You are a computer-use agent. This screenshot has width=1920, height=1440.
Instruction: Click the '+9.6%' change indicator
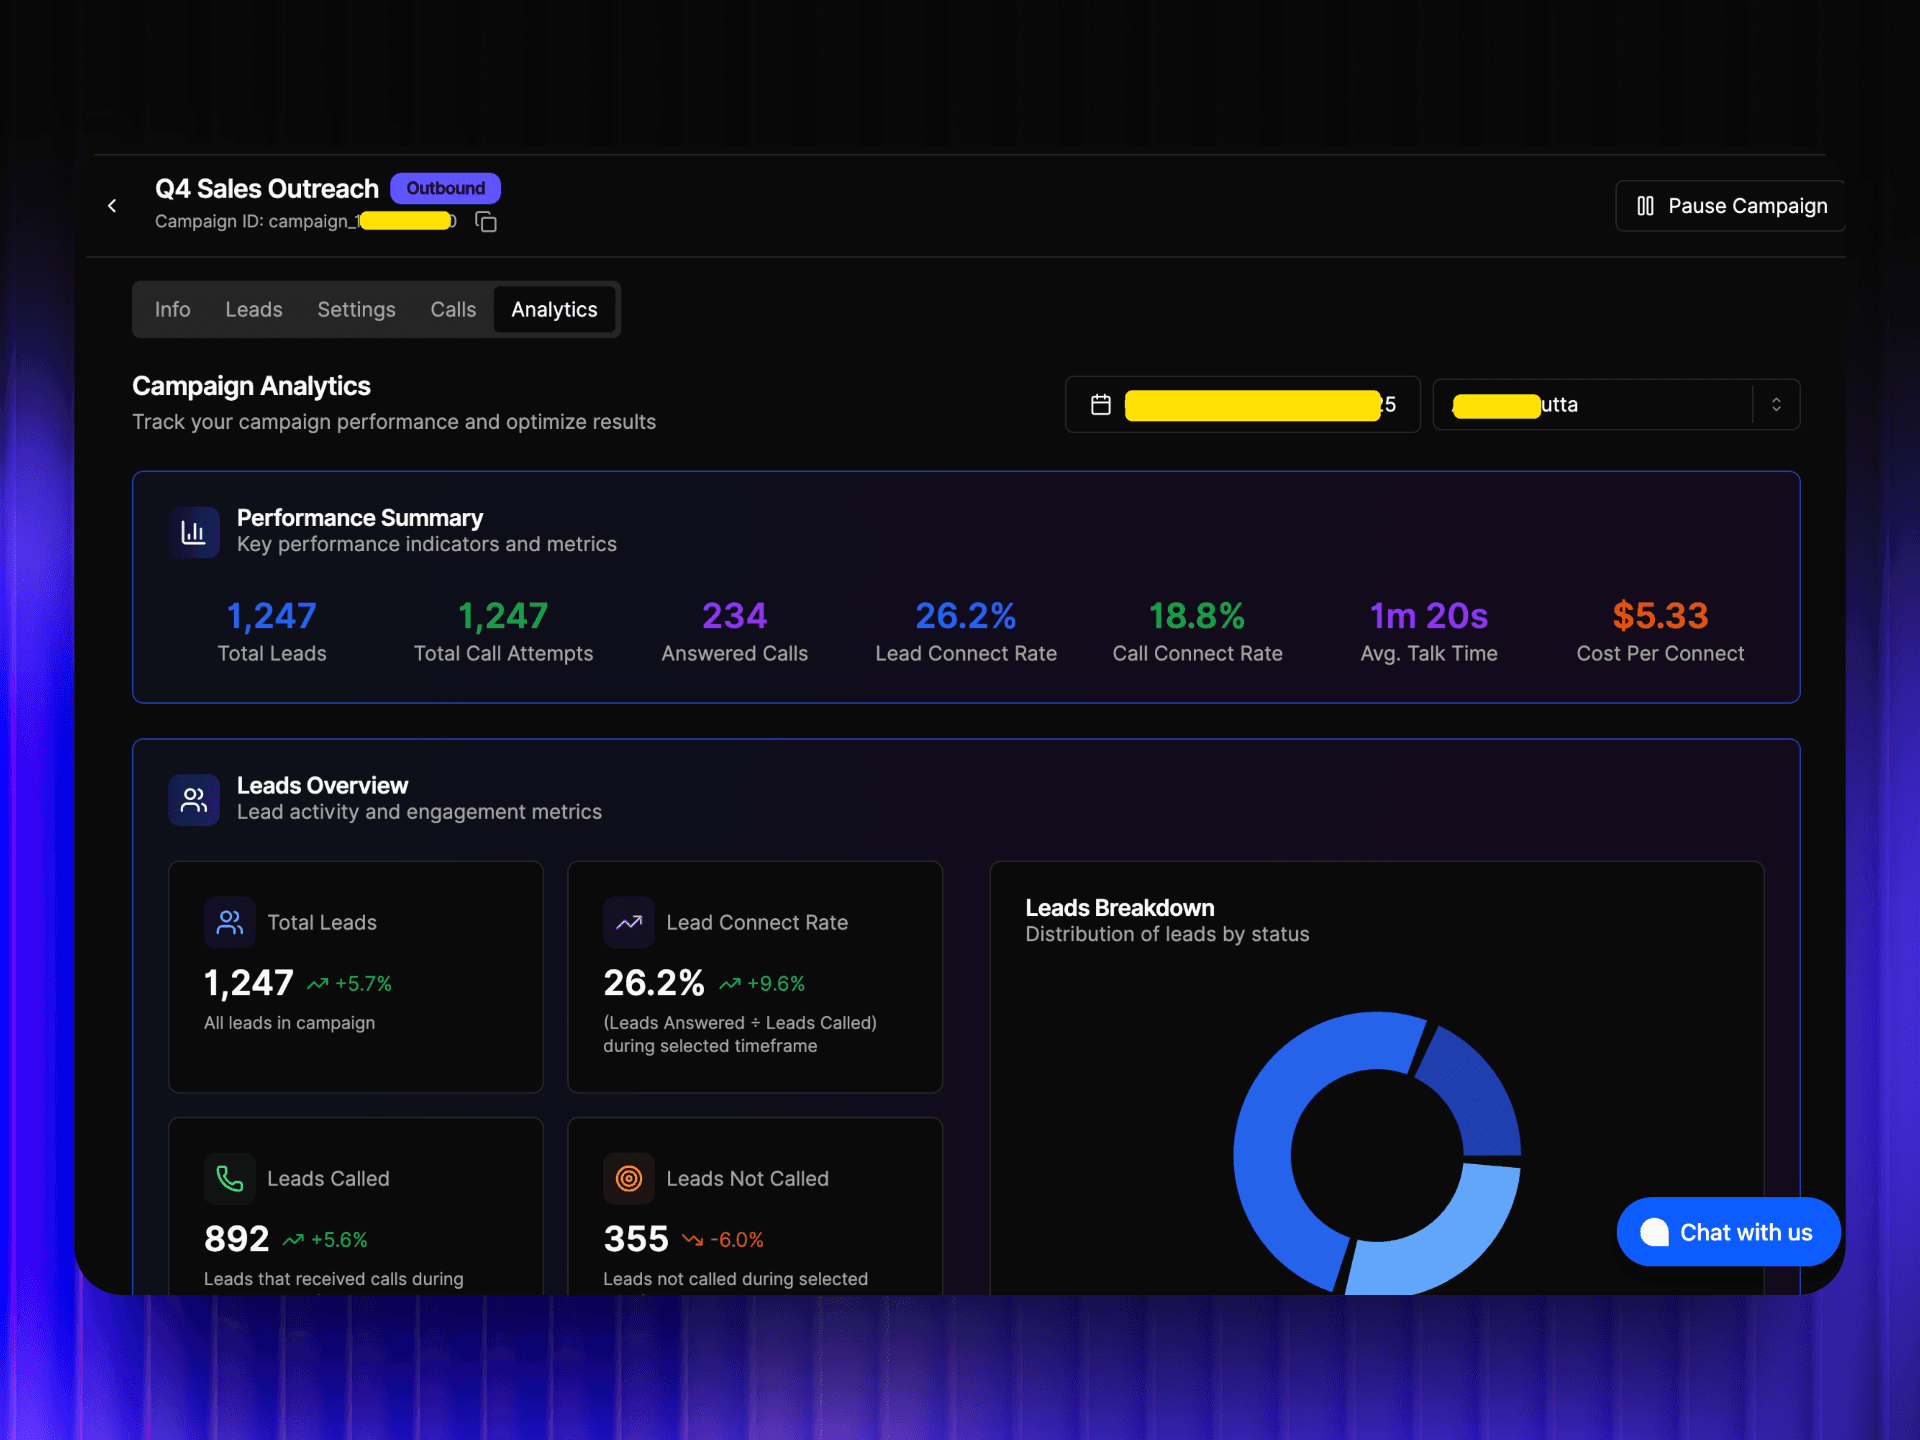pos(776,984)
